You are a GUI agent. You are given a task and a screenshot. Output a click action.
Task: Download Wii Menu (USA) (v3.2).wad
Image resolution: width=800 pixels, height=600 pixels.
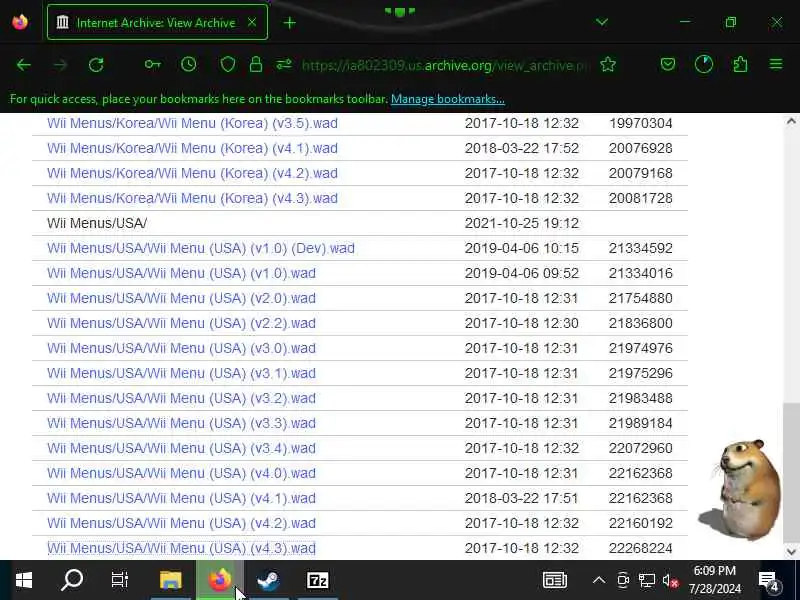(182, 398)
